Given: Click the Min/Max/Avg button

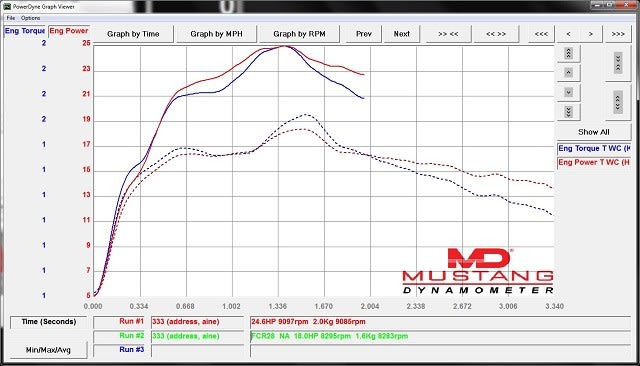Looking at the screenshot, I should (x=48, y=350).
